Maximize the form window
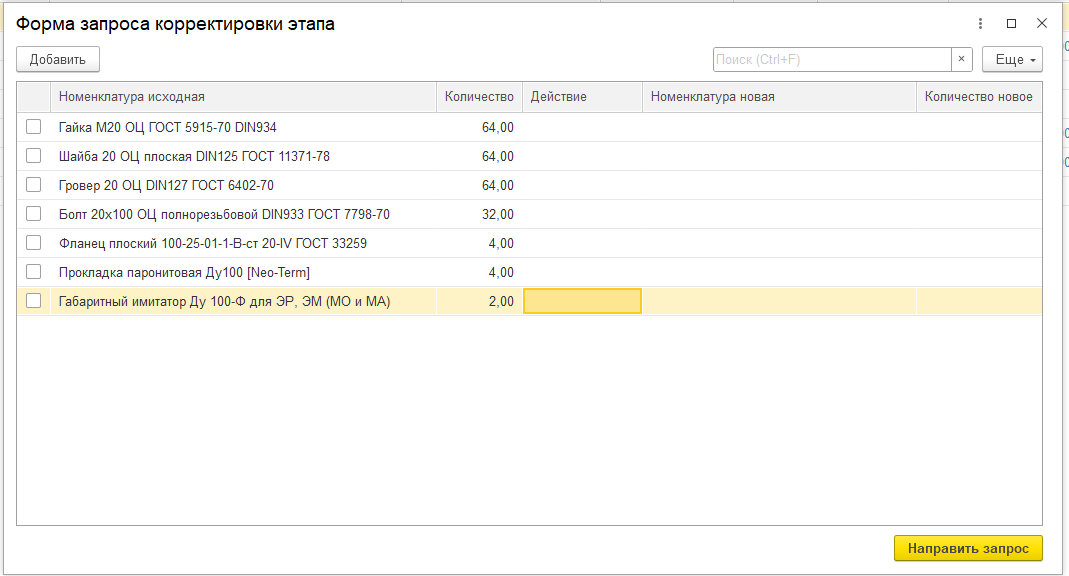The image size is (1069, 576). 1012,24
